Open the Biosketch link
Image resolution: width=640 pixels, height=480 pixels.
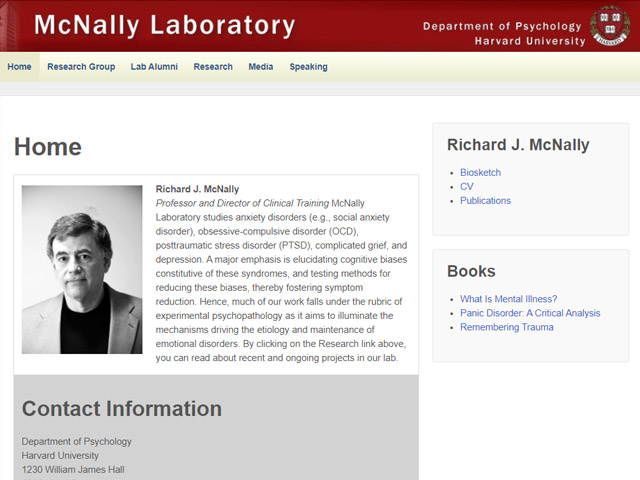480,173
